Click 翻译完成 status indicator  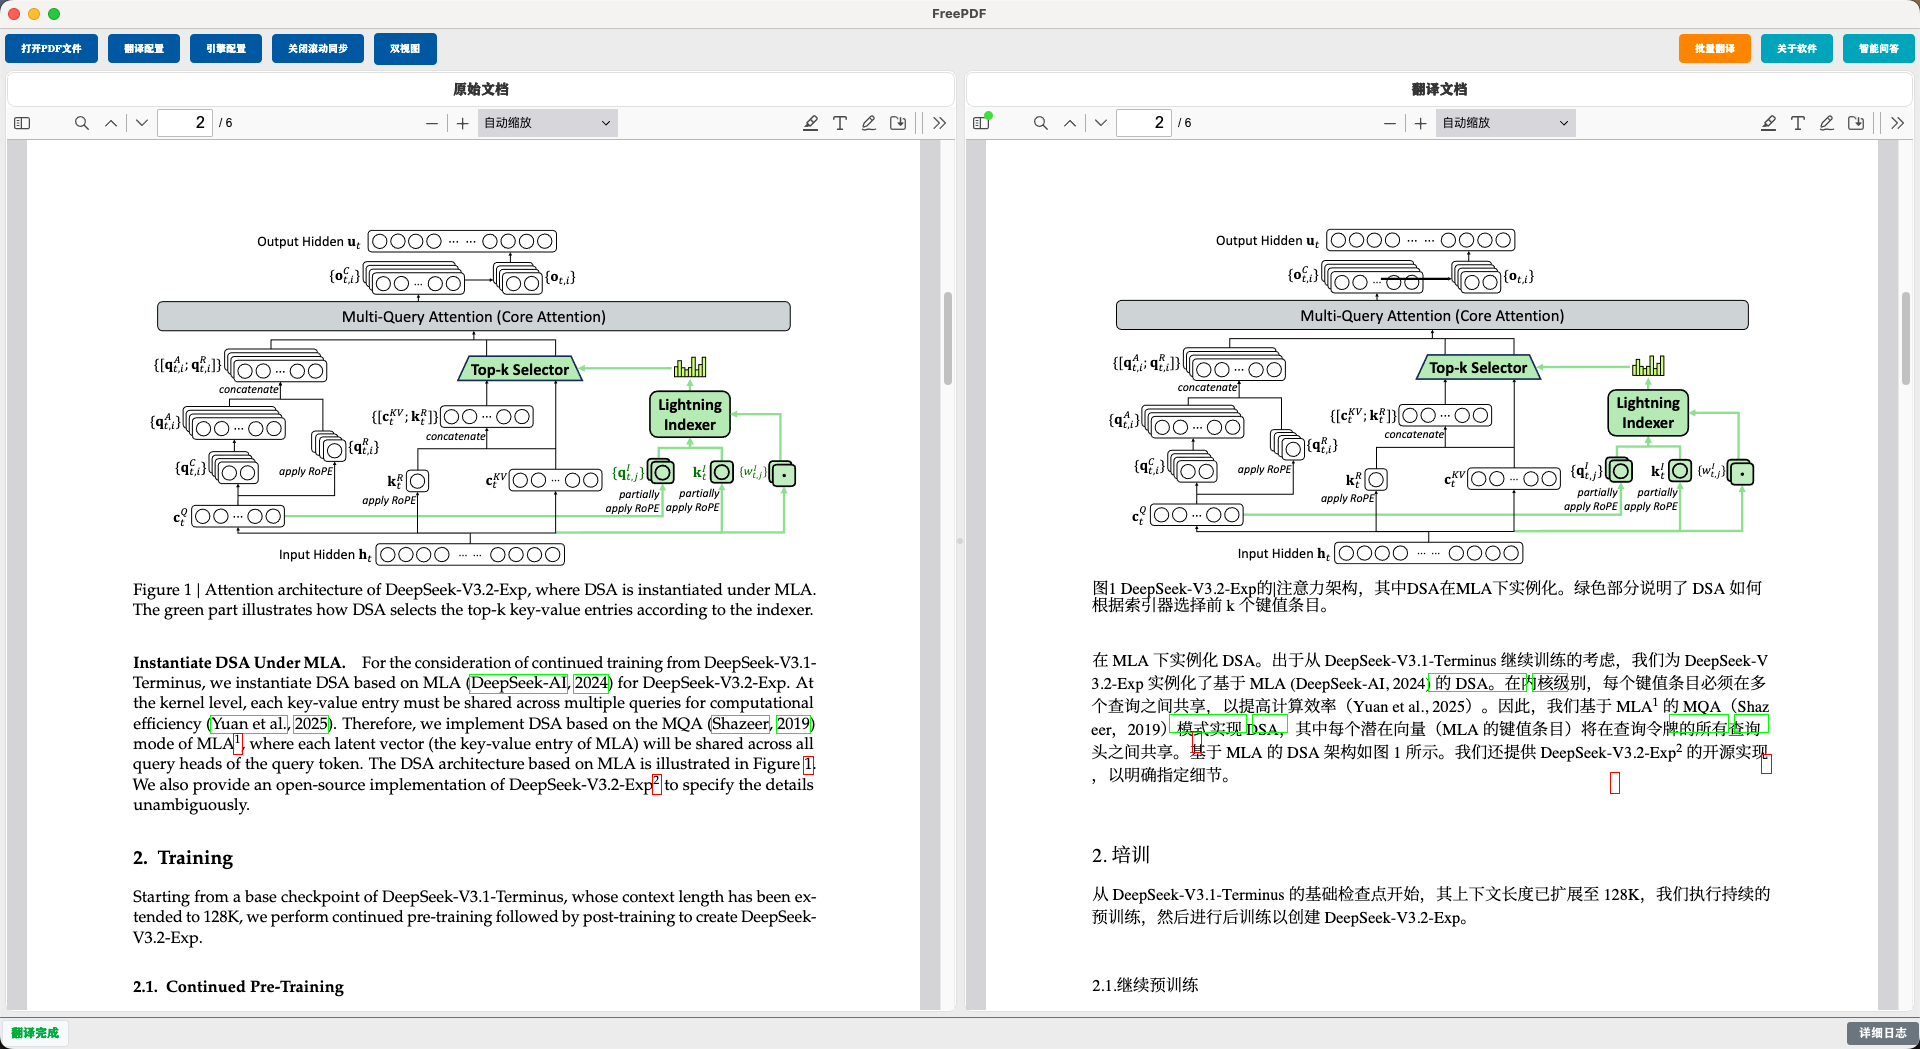click(35, 1033)
